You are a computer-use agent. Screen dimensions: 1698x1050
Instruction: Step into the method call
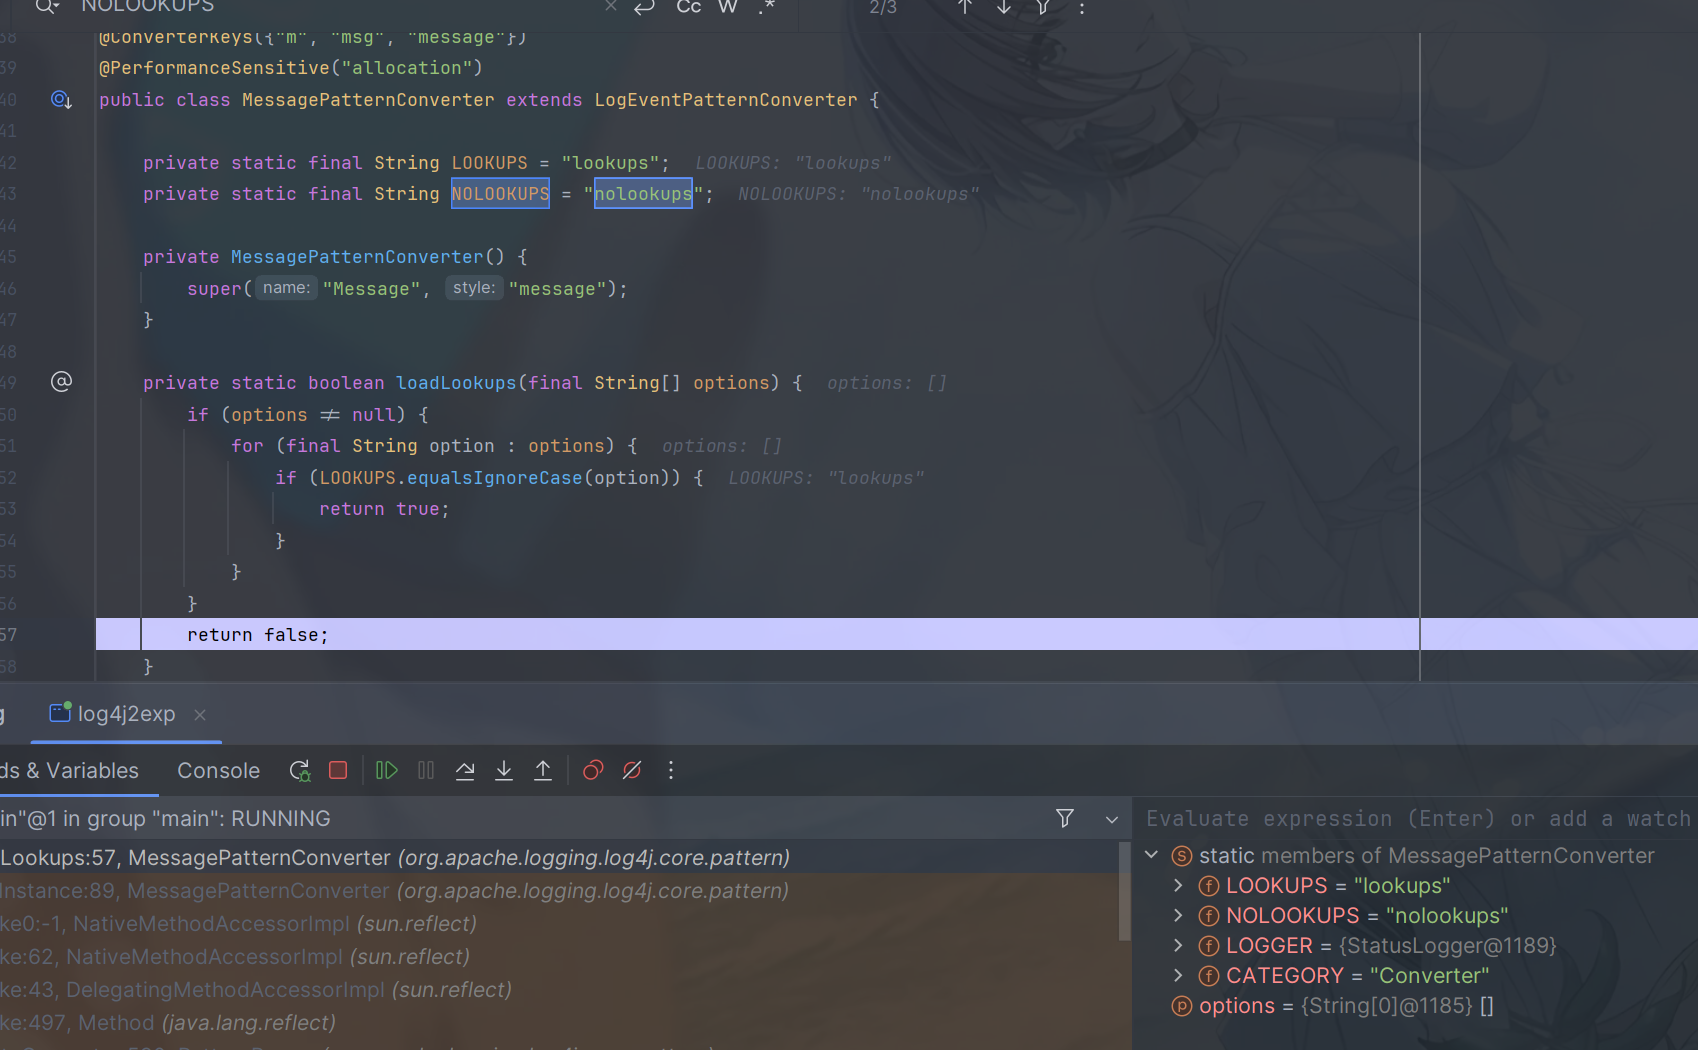(504, 770)
